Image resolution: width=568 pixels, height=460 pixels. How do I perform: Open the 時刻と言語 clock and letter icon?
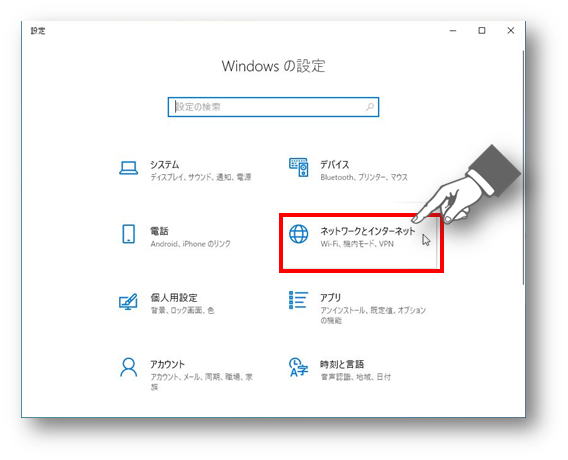pos(298,367)
